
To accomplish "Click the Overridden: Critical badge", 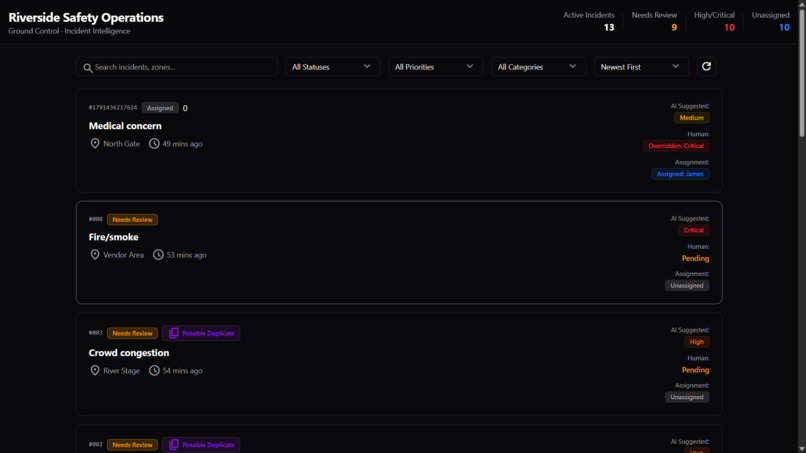I will click(675, 146).
